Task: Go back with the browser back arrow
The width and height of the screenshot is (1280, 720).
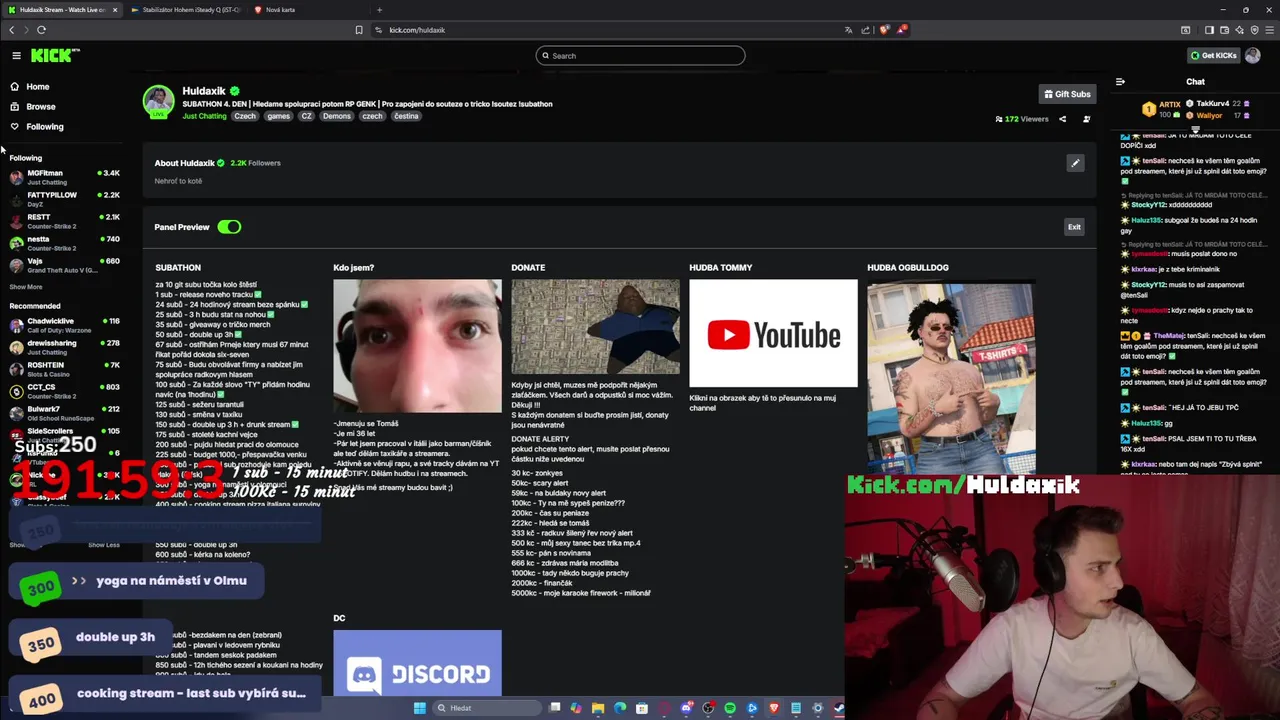Action: [11, 30]
